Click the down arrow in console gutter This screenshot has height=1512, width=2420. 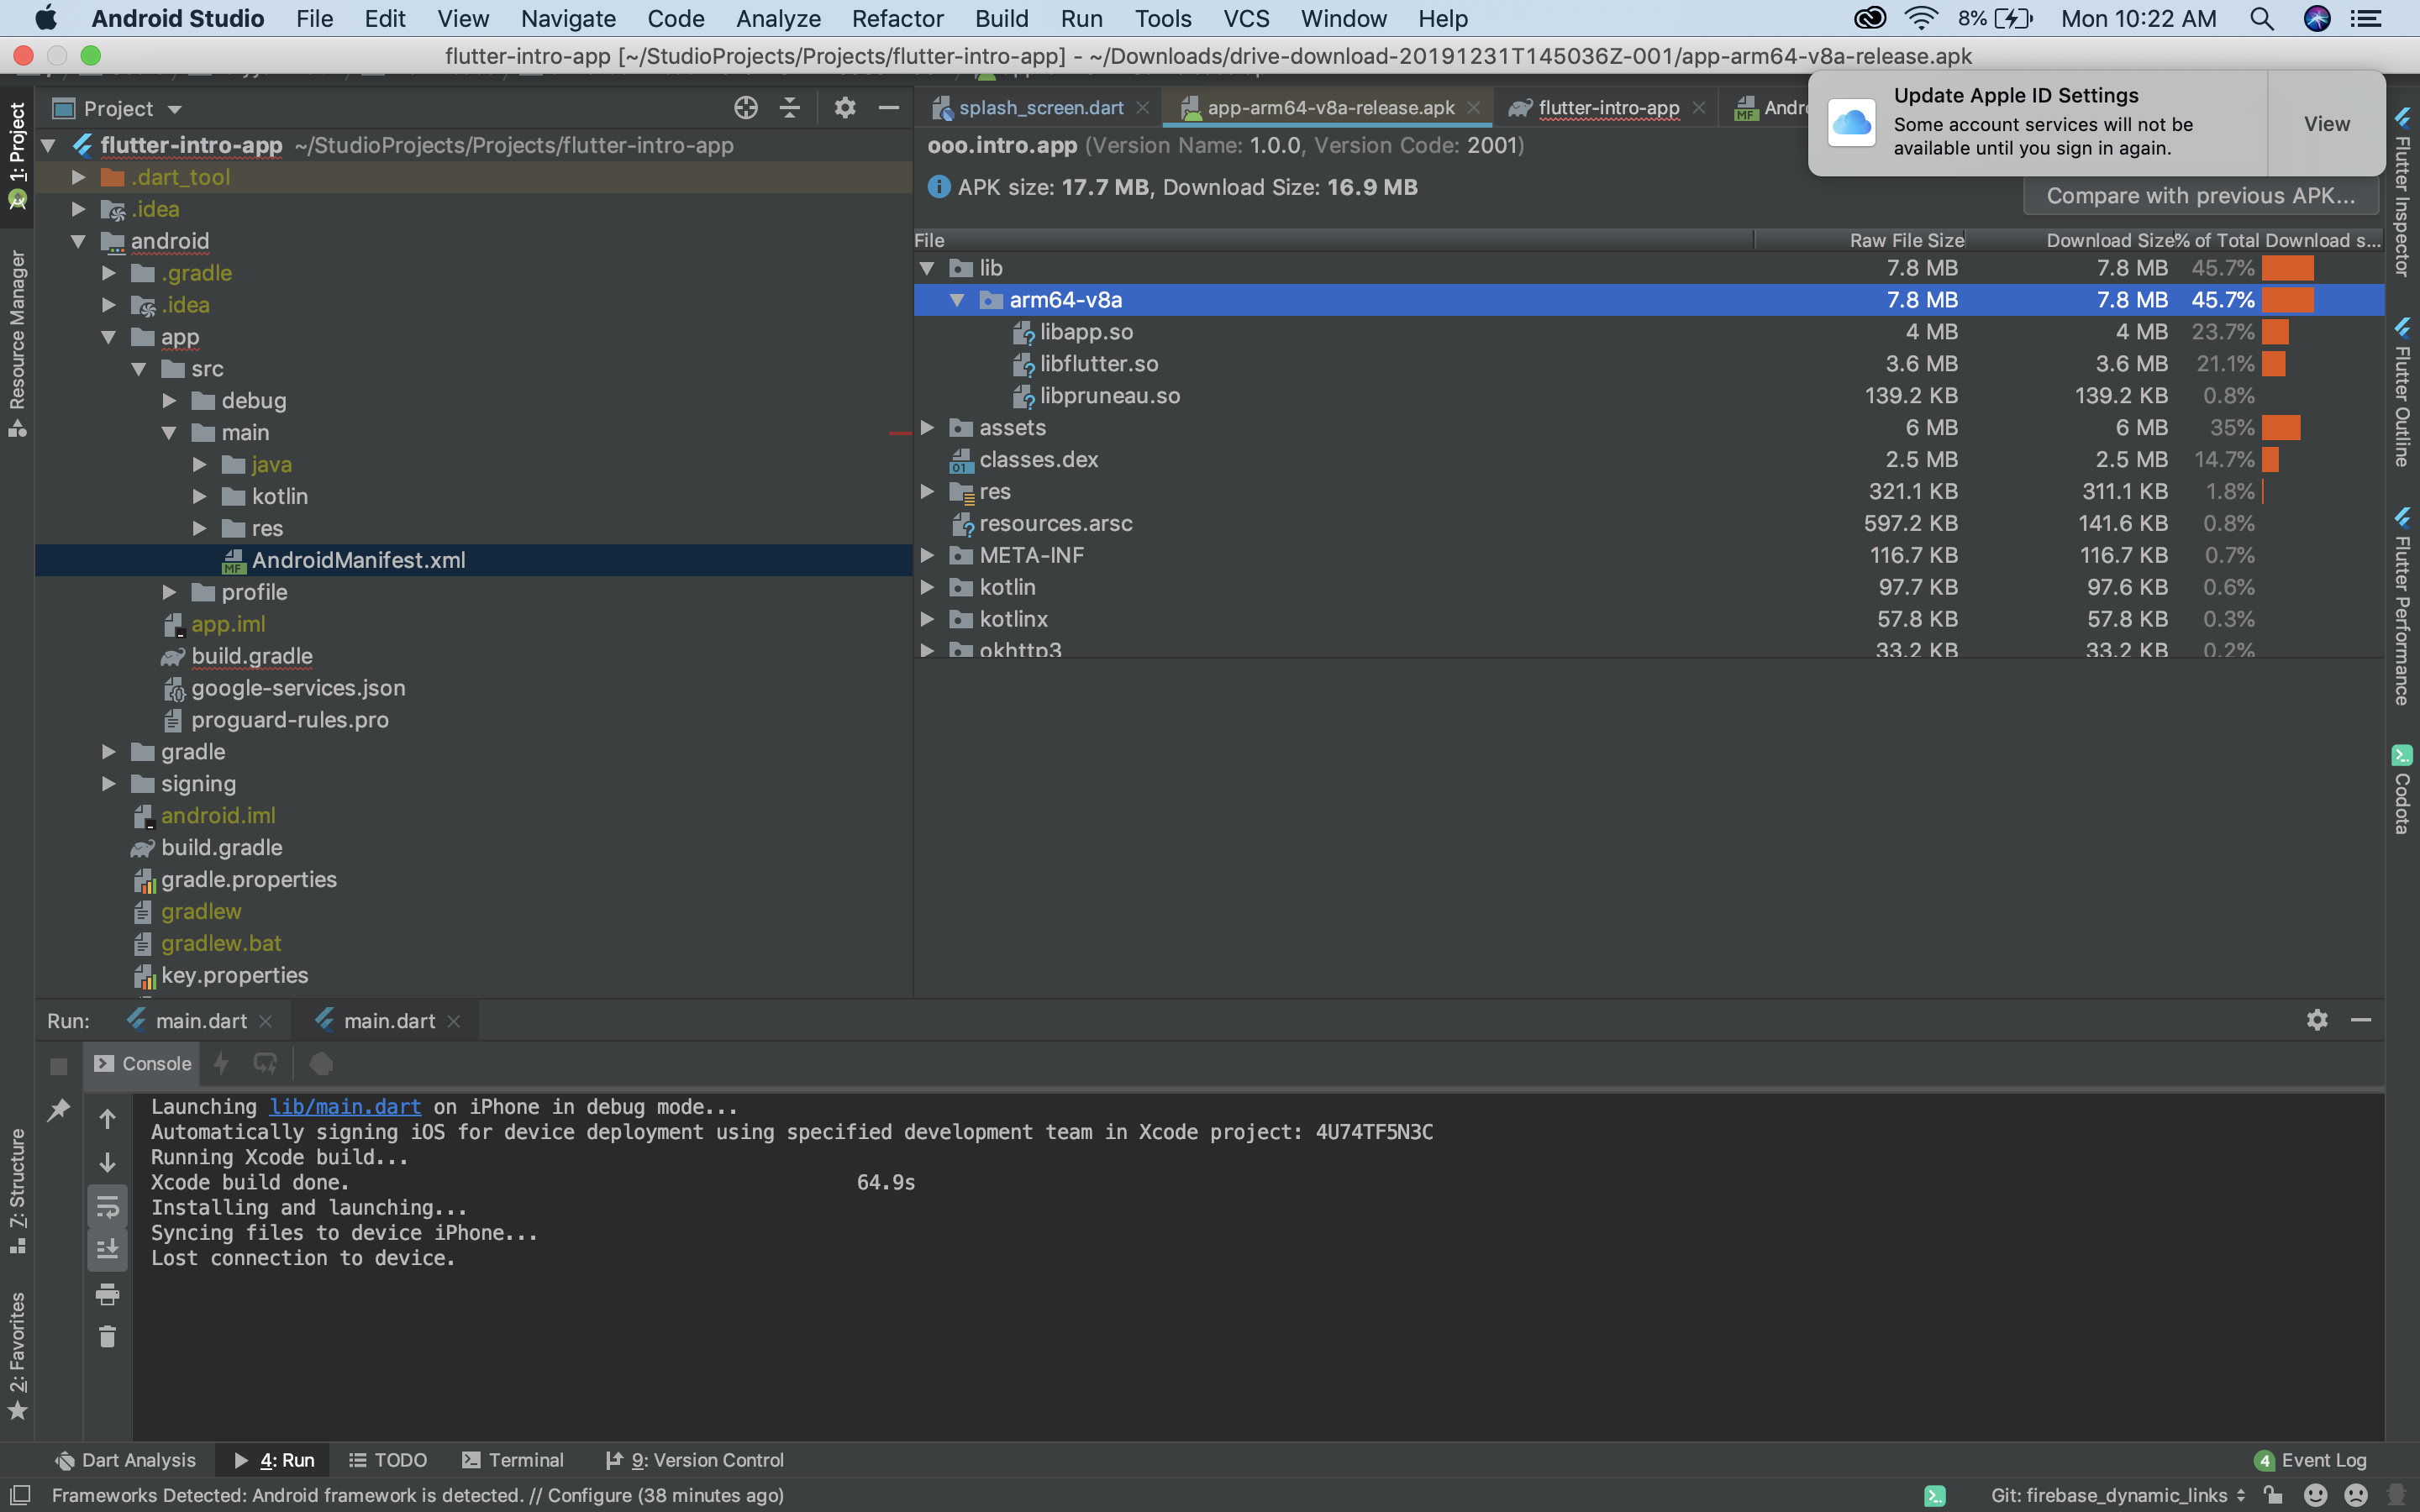click(107, 1163)
